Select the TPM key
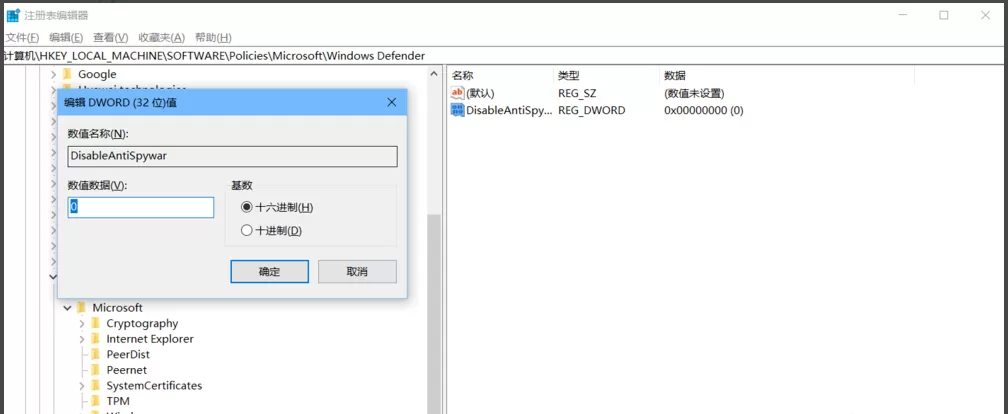The height and width of the screenshot is (414, 1008). (118, 401)
